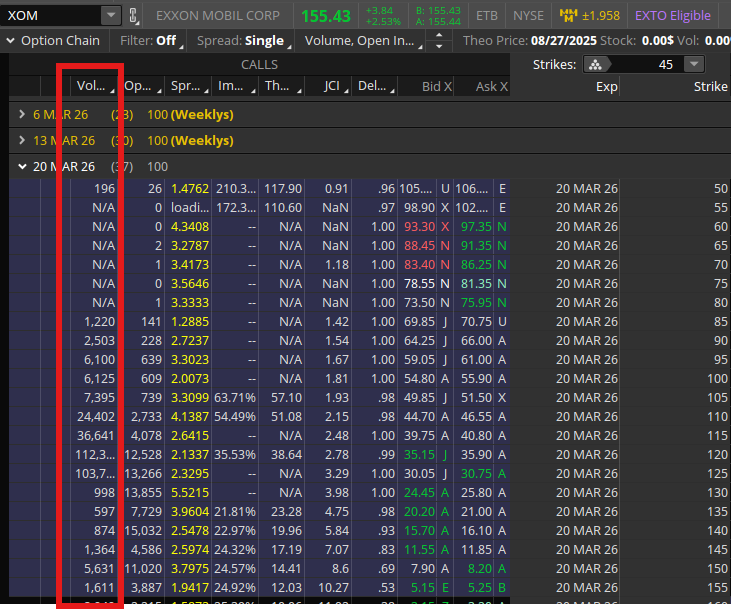Click the layout up/down stepper arrows

[x=439, y=41]
